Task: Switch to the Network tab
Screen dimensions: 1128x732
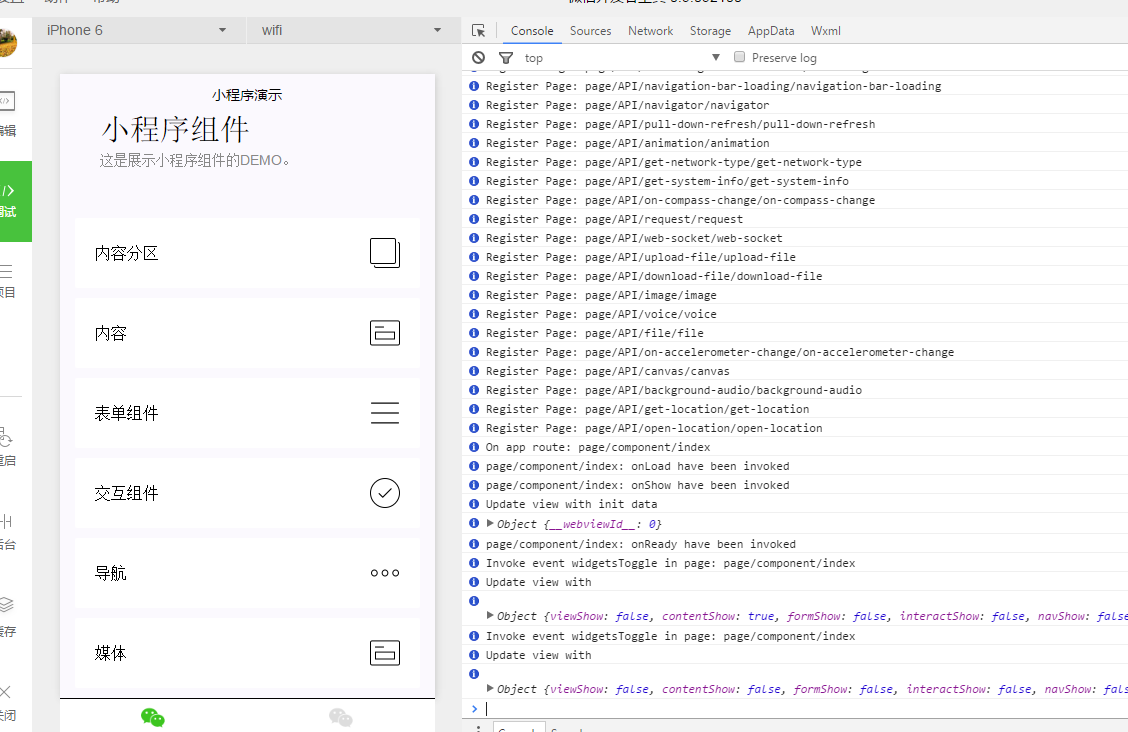Action: pos(650,31)
